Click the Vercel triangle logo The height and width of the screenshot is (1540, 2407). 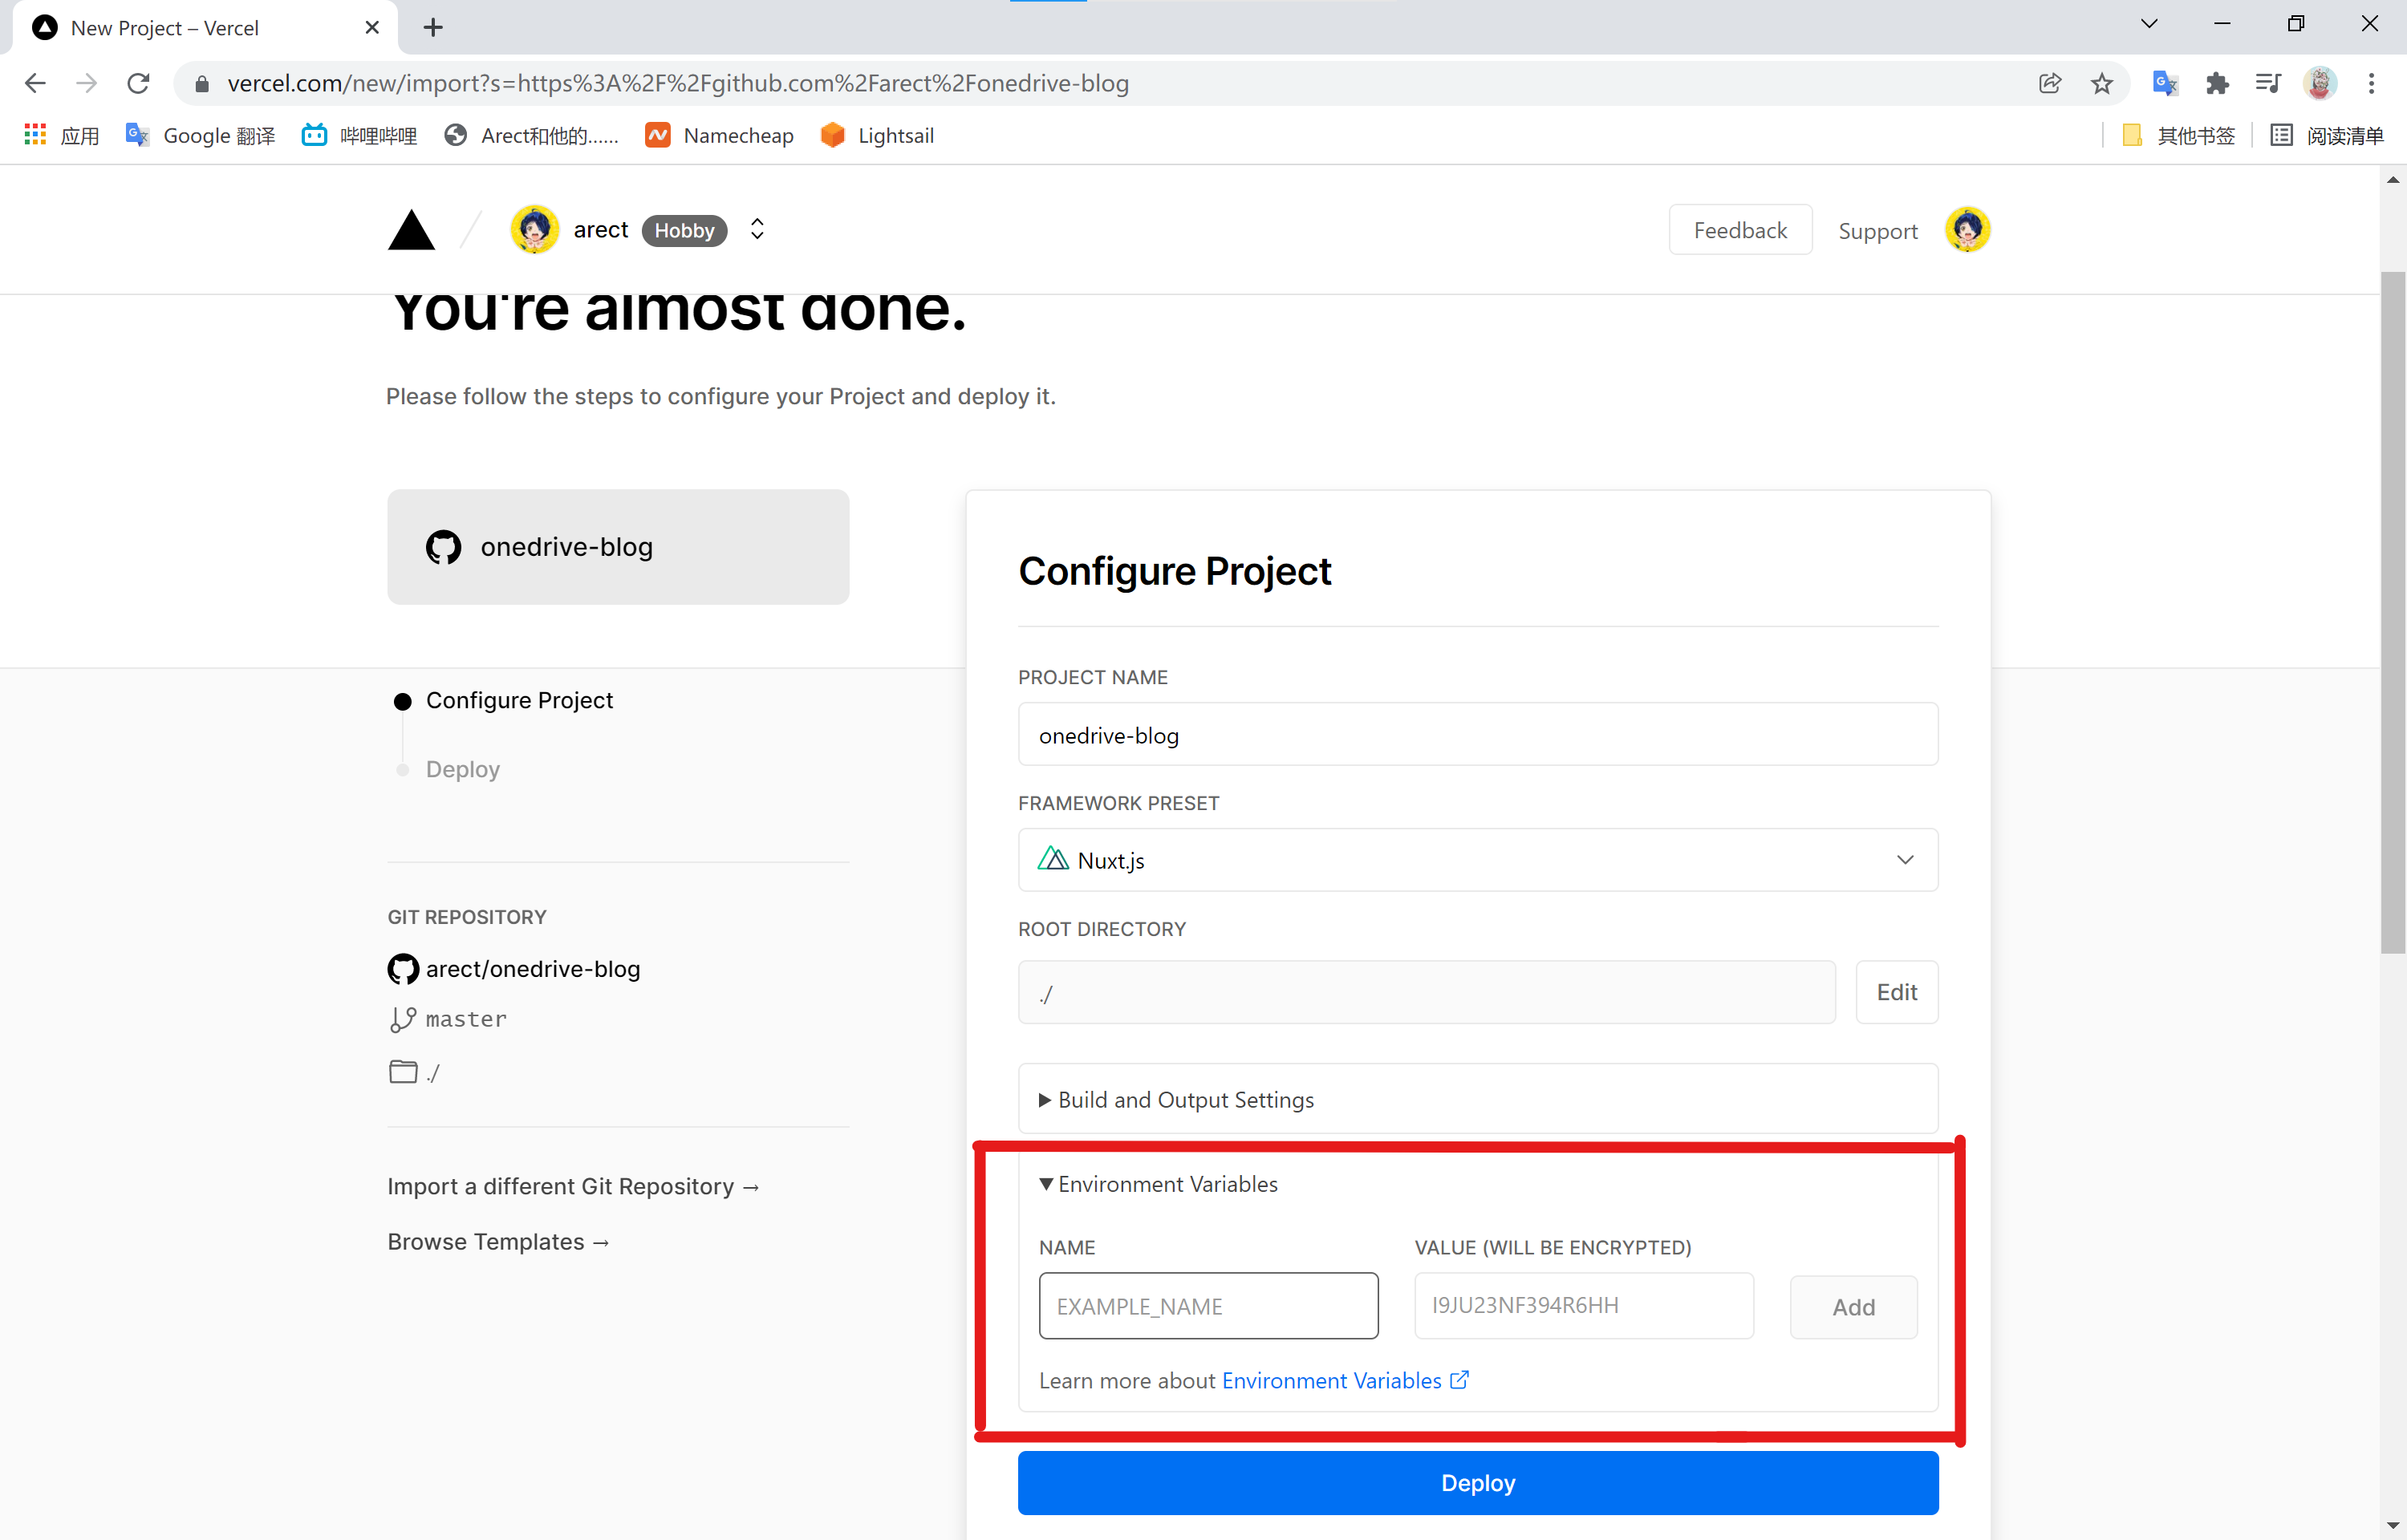[x=411, y=231]
